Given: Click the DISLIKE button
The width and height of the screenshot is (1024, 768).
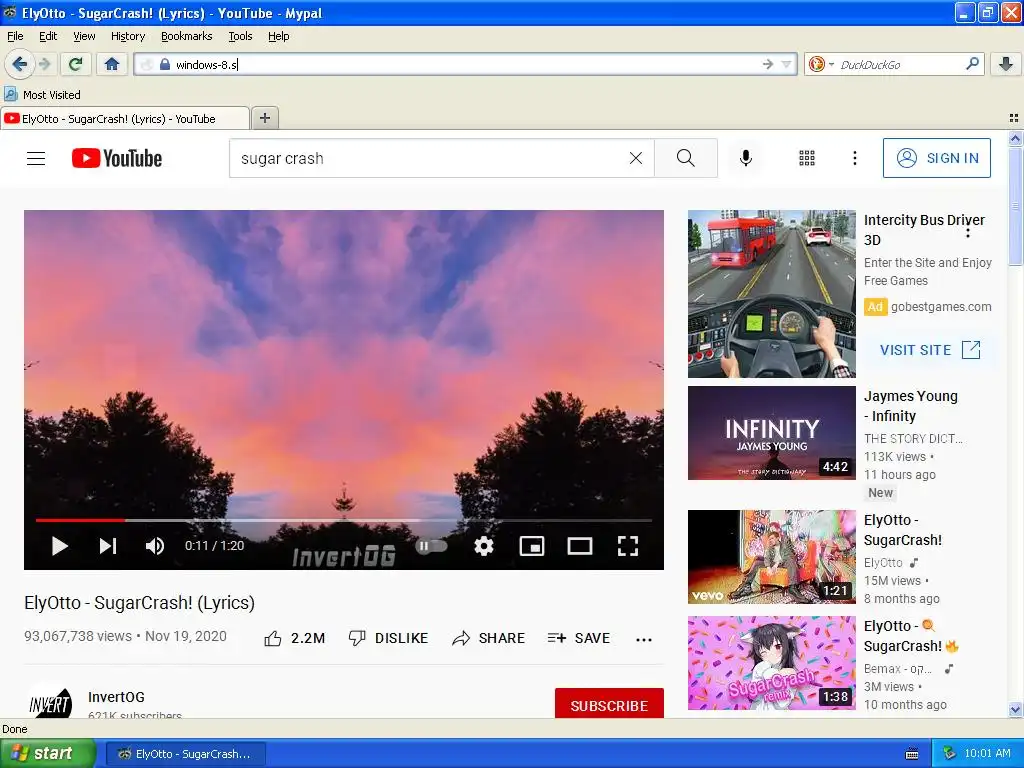Looking at the screenshot, I should tap(388, 639).
